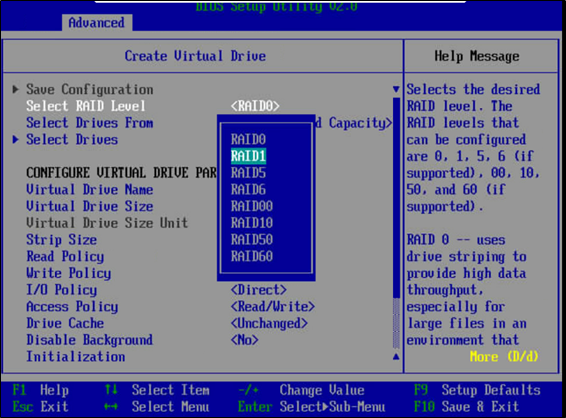Viewport: 566px width, 418px height.
Task: Click the Select RAID Level current value
Action: [x=255, y=106]
